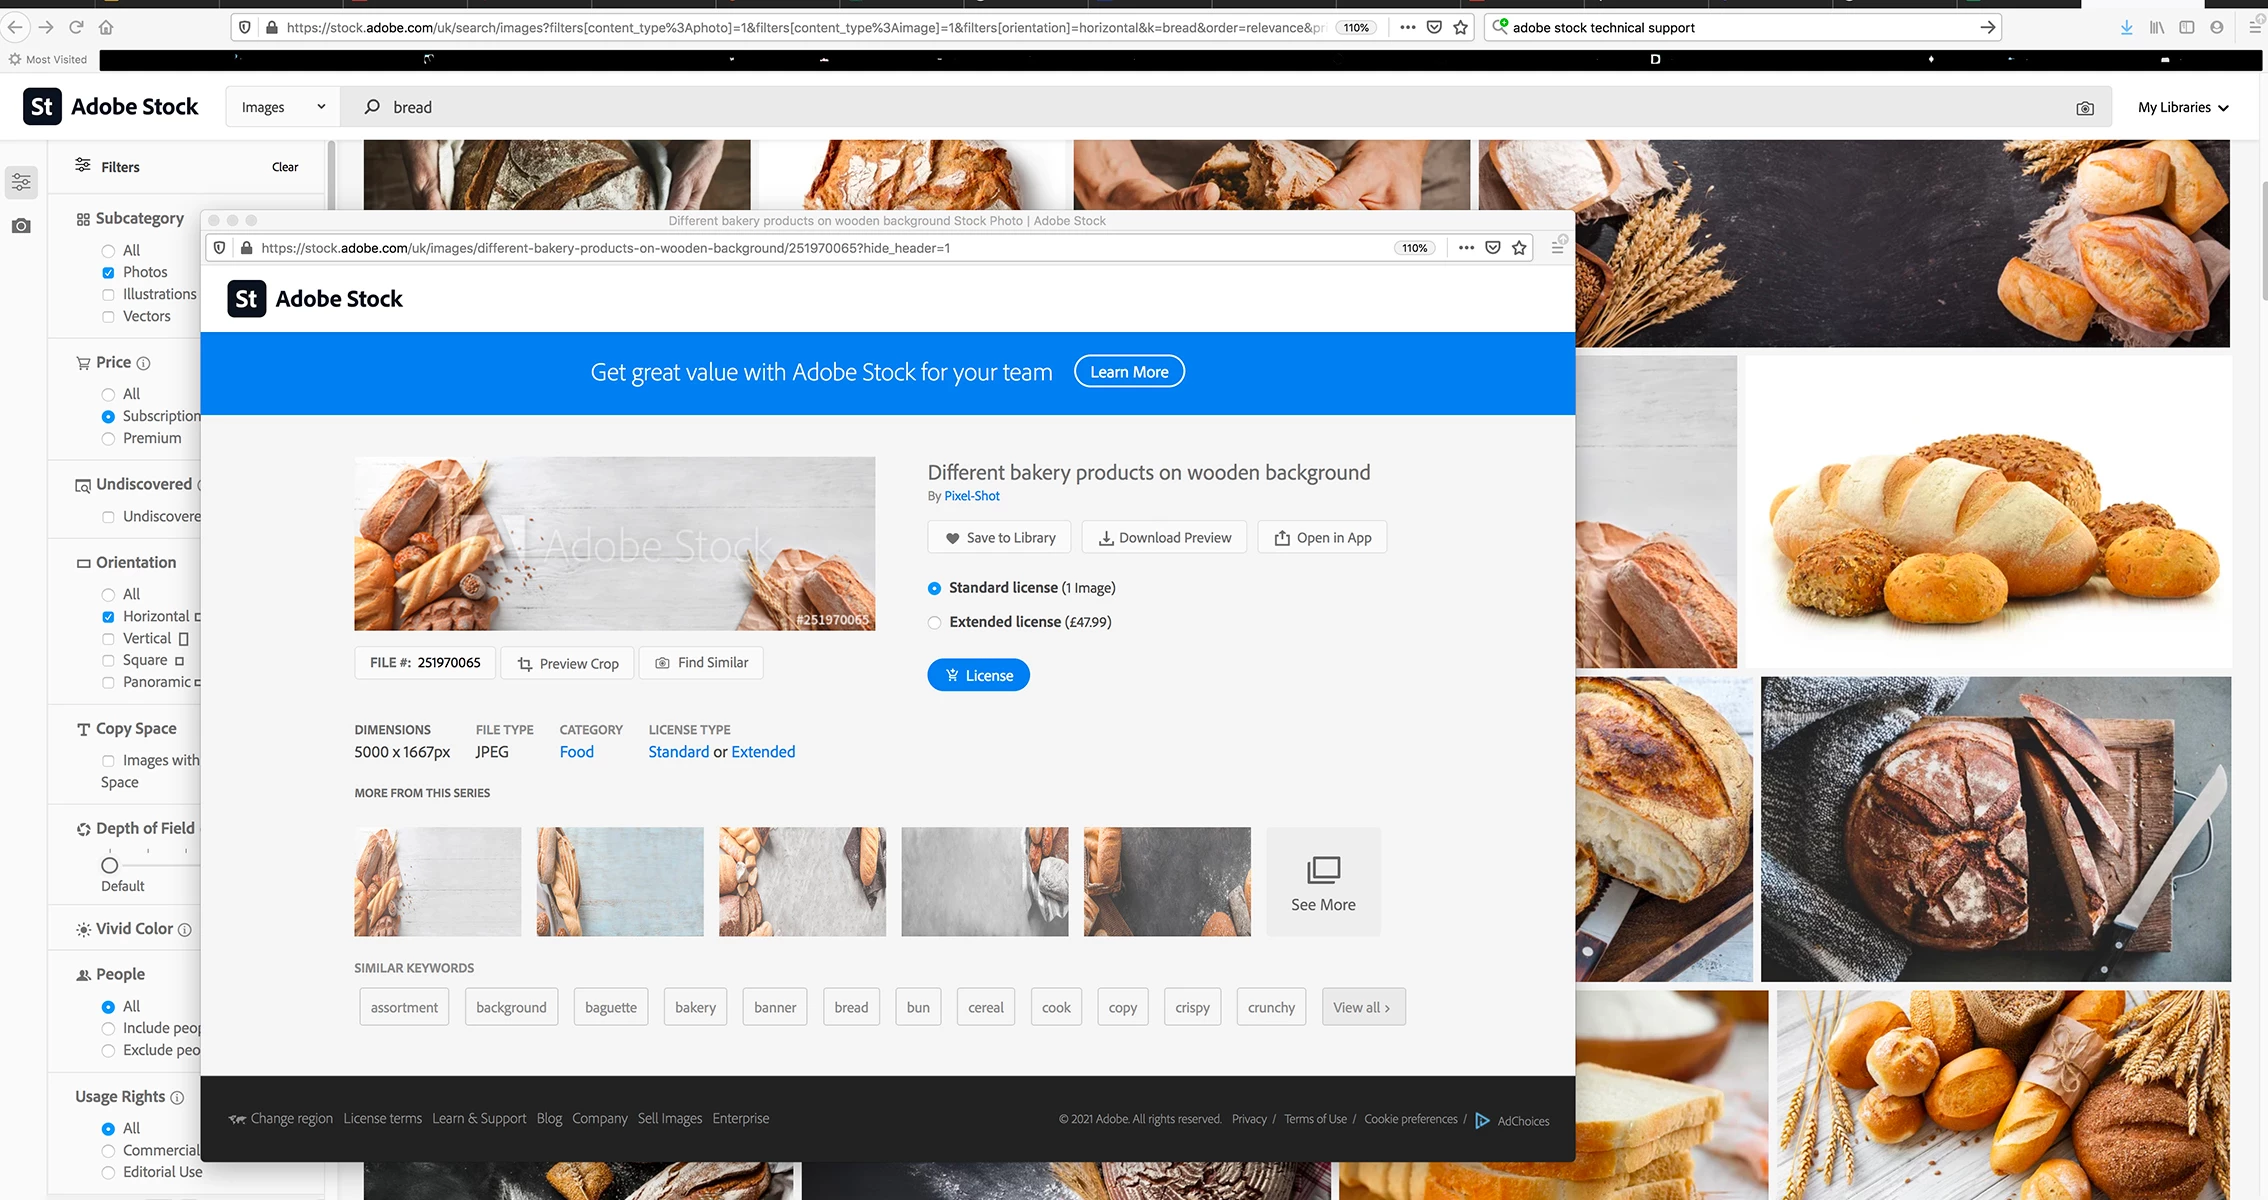Image resolution: width=2268 pixels, height=1200 pixels.
Task: Enable the Vertical orientation checkbox
Action: pos(108,639)
